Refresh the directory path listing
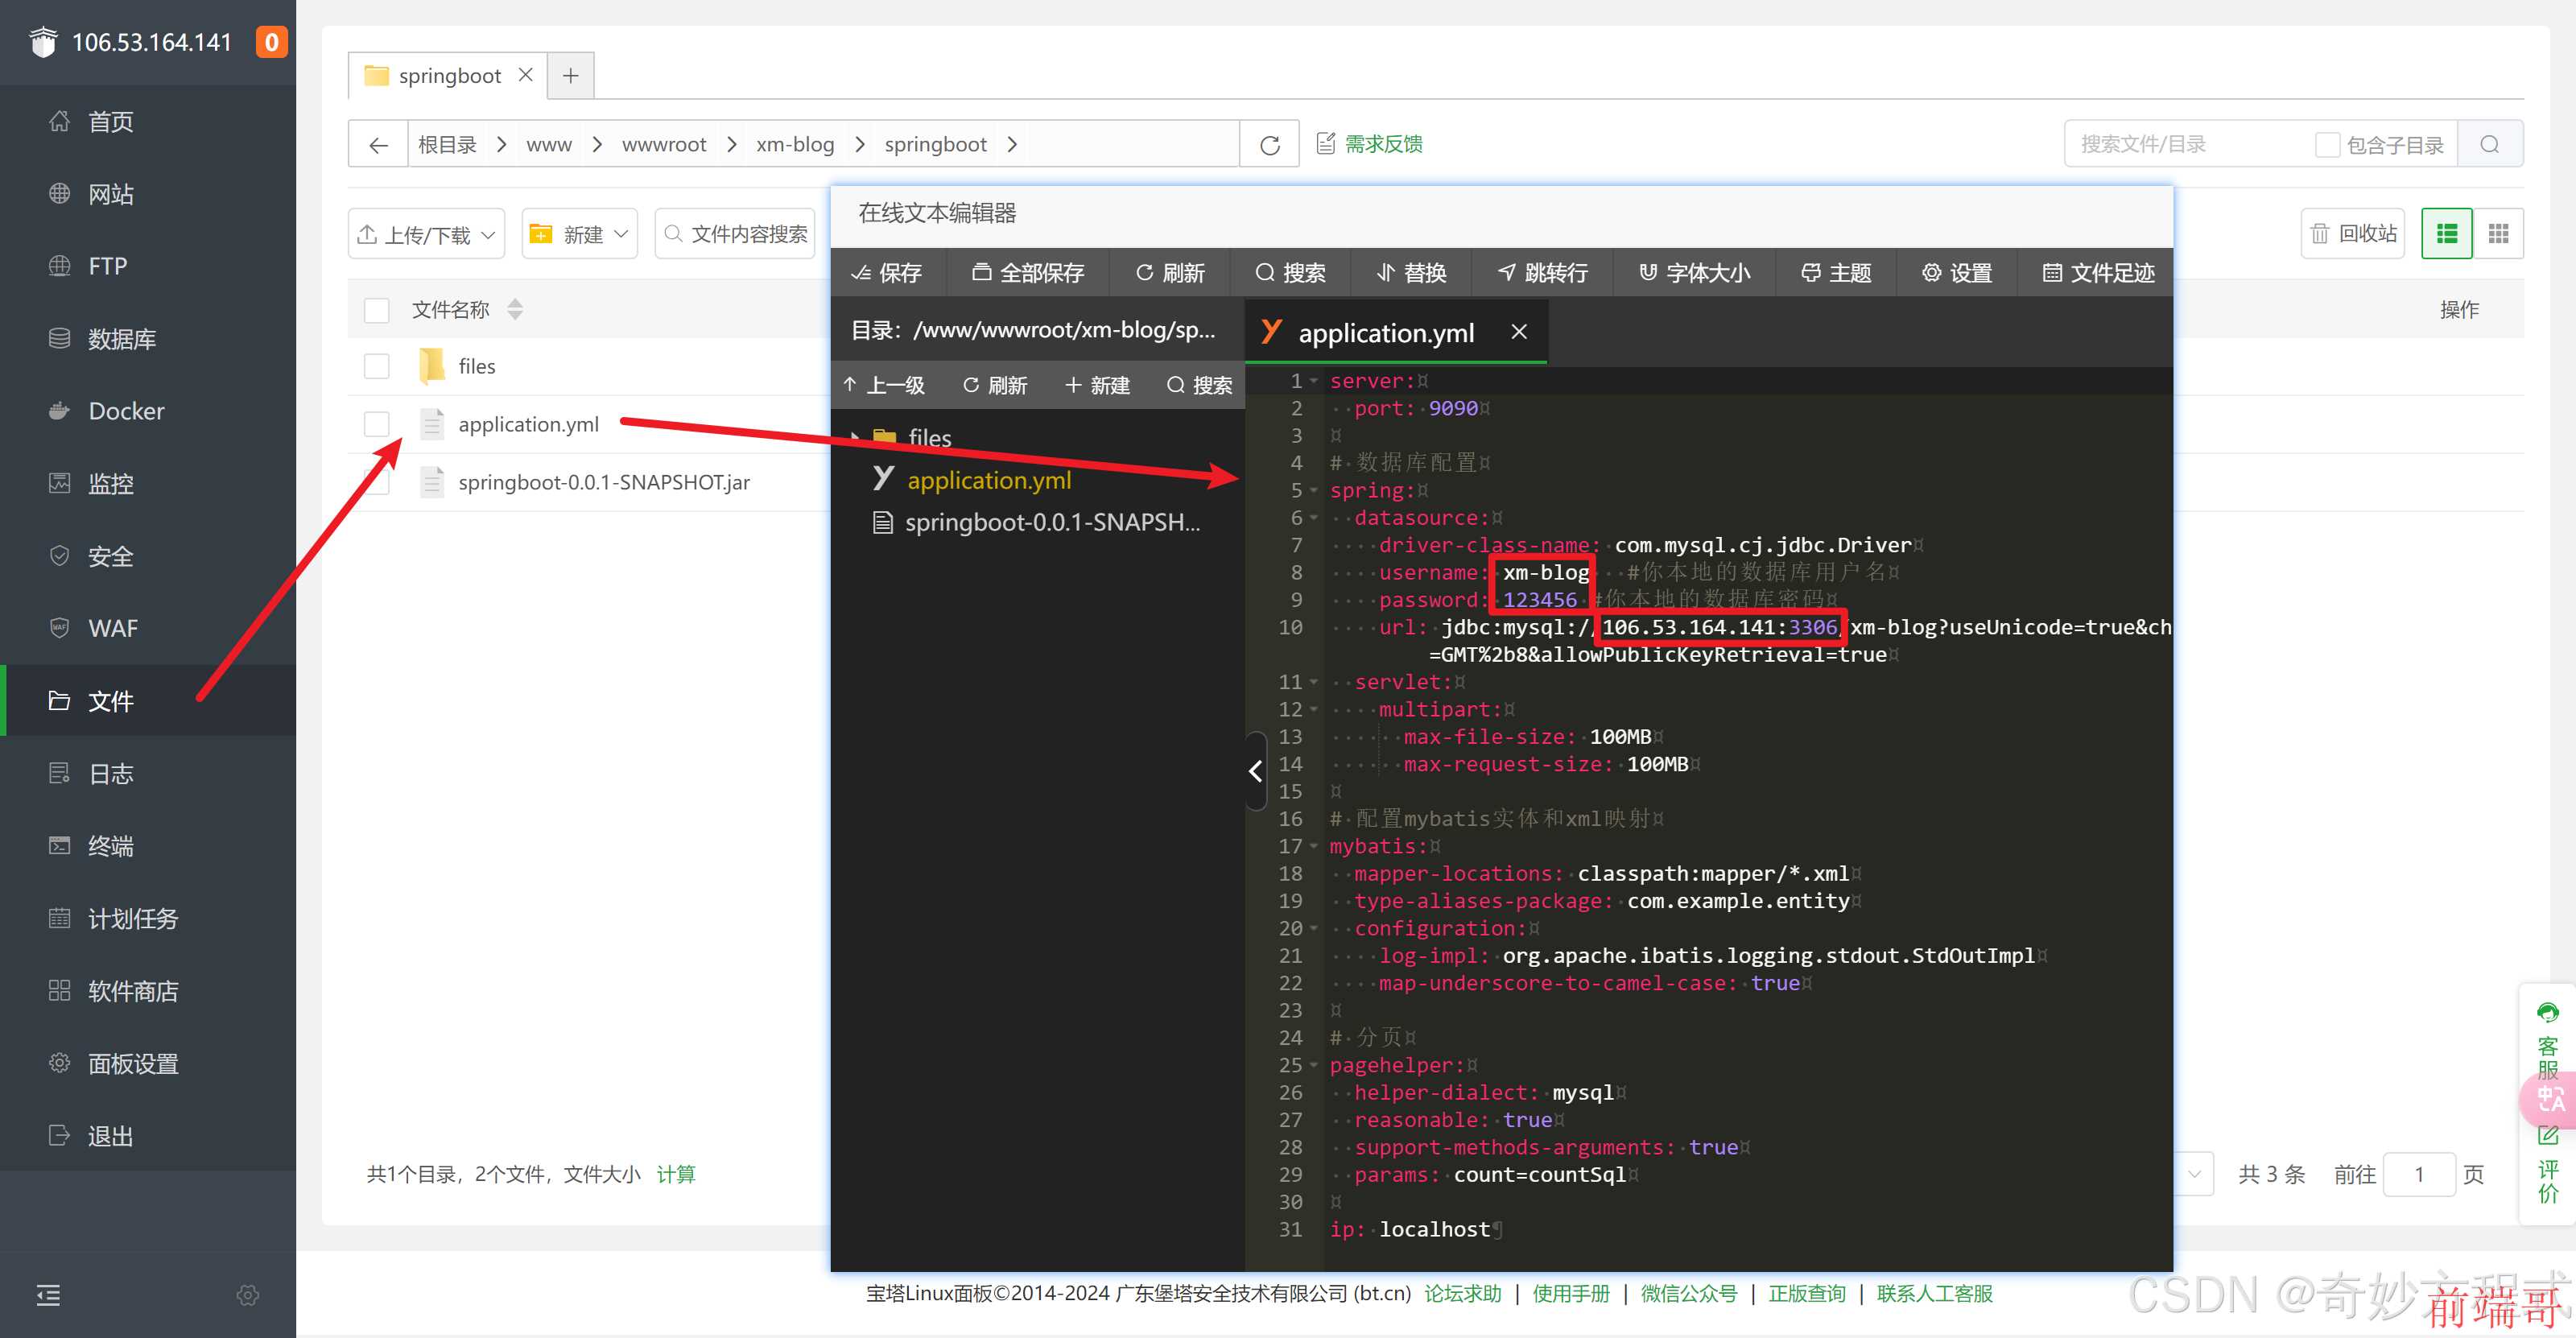 (1269, 144)
